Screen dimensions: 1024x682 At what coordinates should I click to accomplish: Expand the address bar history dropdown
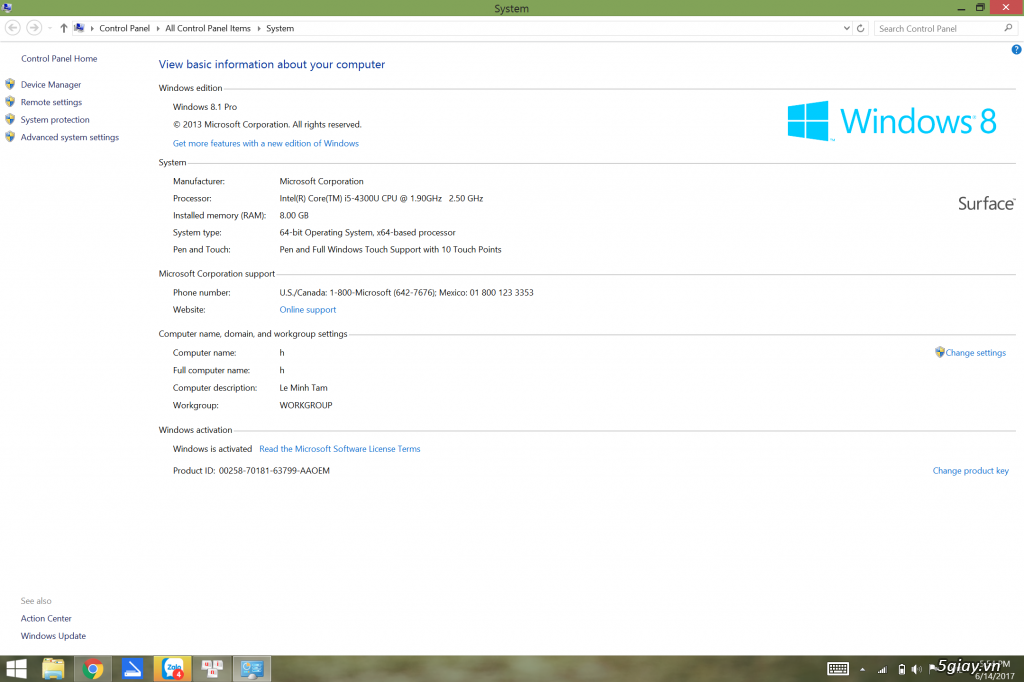846,28
